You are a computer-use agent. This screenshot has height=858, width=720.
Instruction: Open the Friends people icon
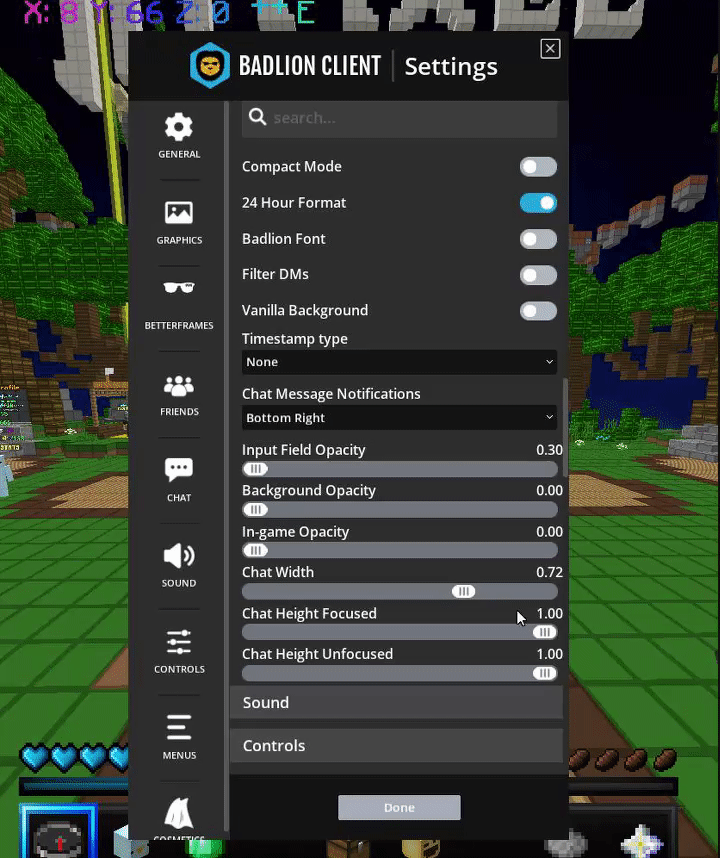coord(179,386)
